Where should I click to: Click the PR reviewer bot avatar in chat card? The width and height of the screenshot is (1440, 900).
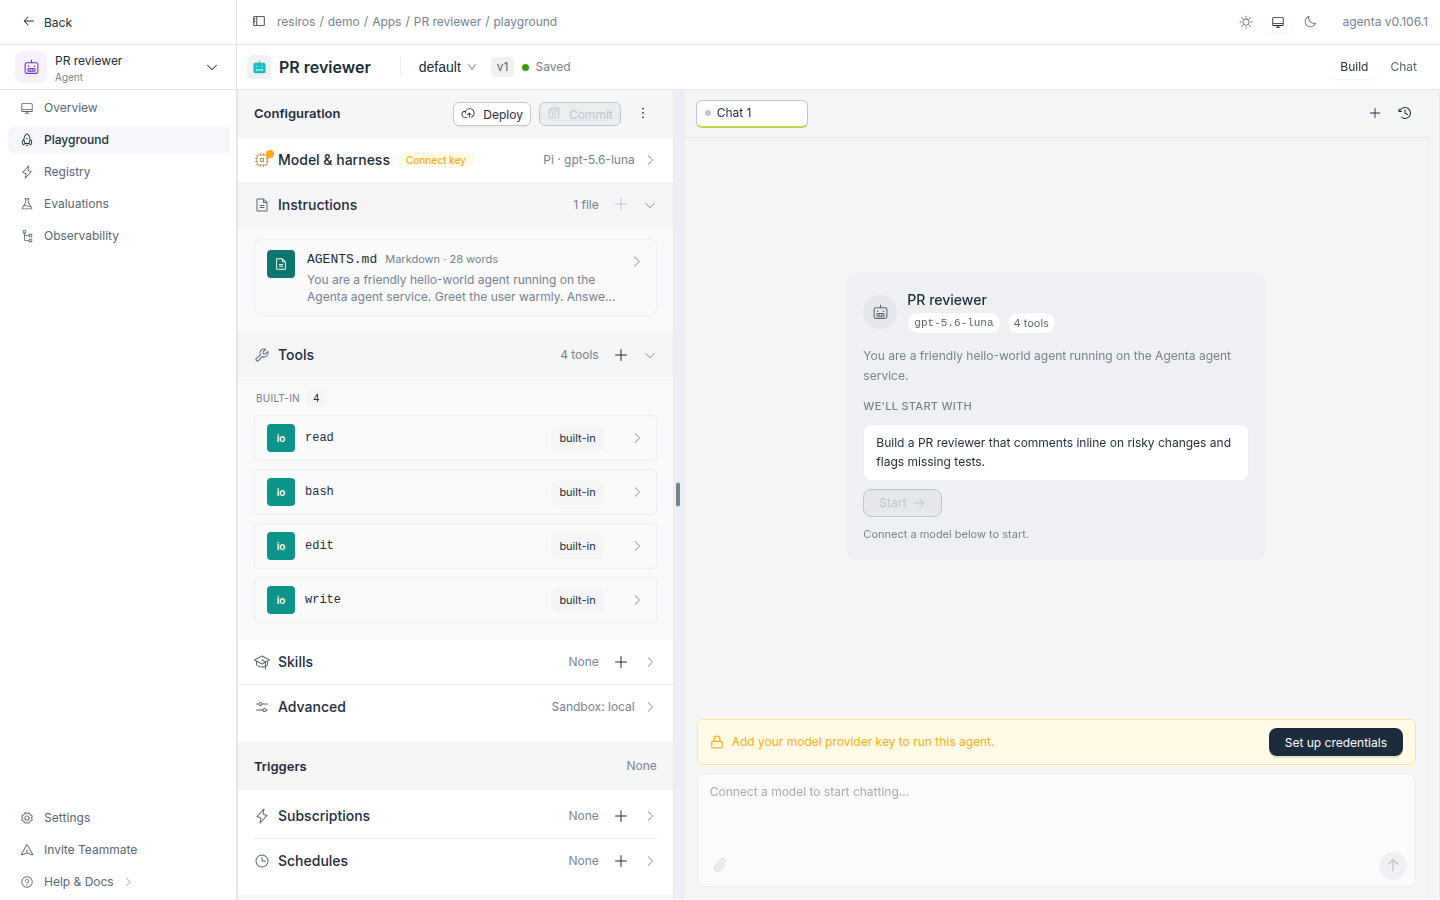[880, 312]
